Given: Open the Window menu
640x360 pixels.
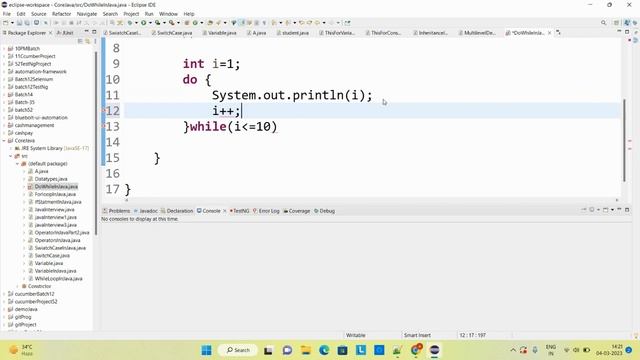Looking at the screenshot, I should [168, 14].
